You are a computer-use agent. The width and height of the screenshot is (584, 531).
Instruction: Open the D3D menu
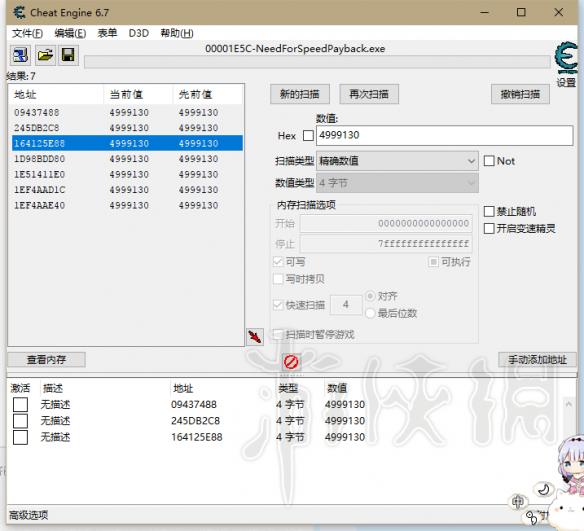pyautogui.click(x=139, y=34)
